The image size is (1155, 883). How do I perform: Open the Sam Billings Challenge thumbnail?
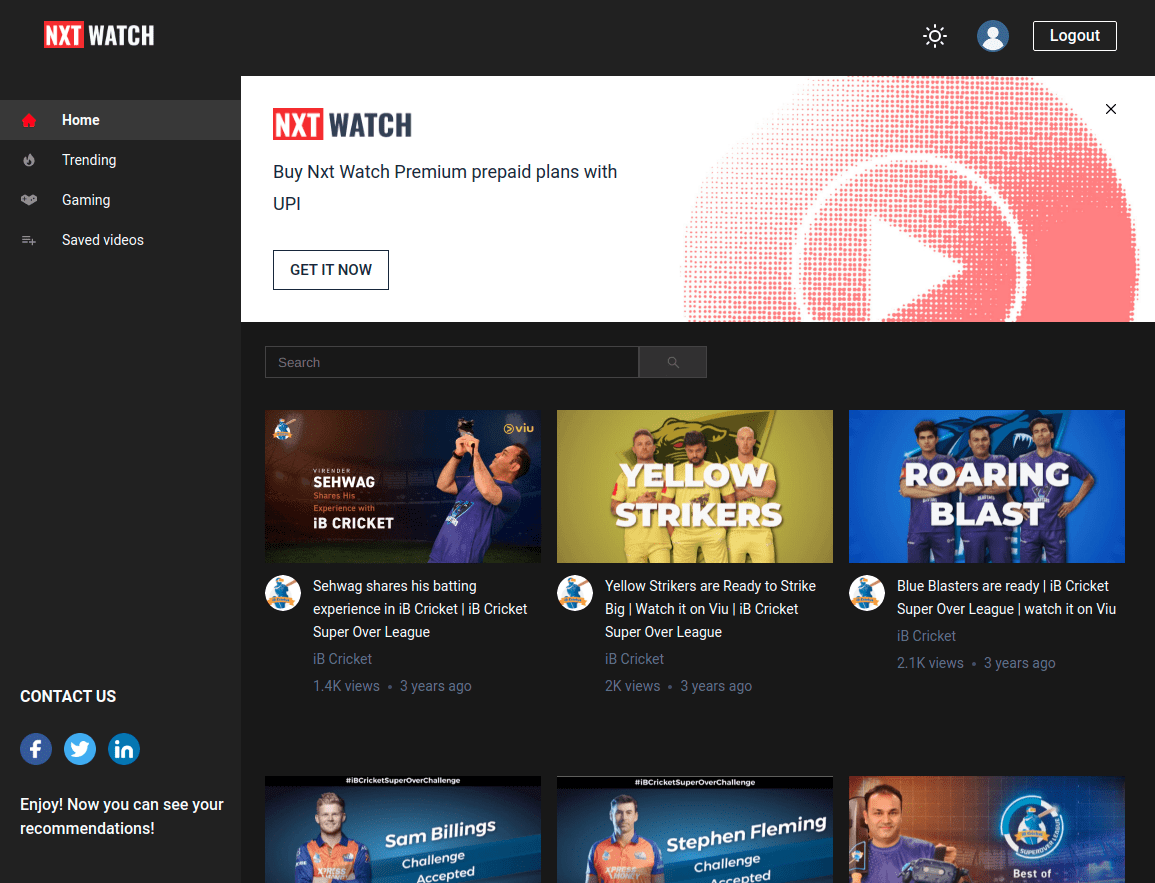point(403,829)
